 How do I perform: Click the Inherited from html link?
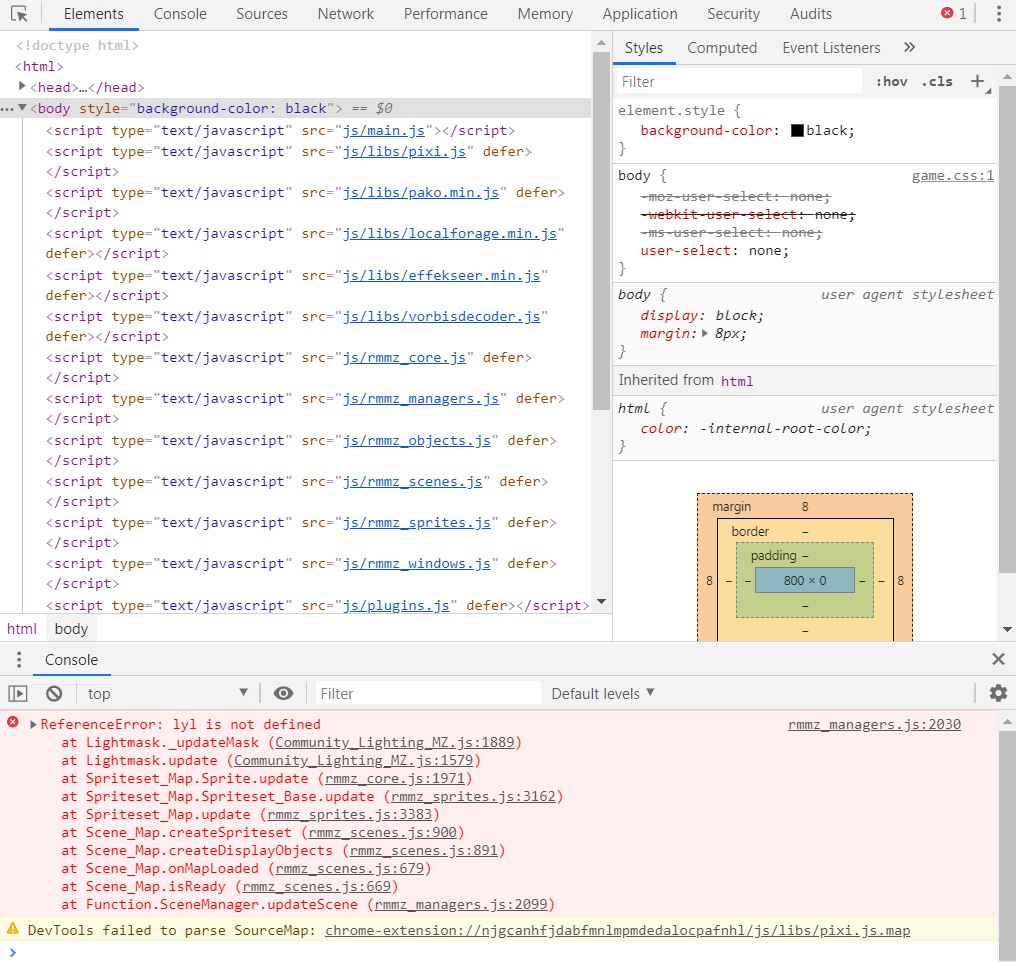point(737,381)
